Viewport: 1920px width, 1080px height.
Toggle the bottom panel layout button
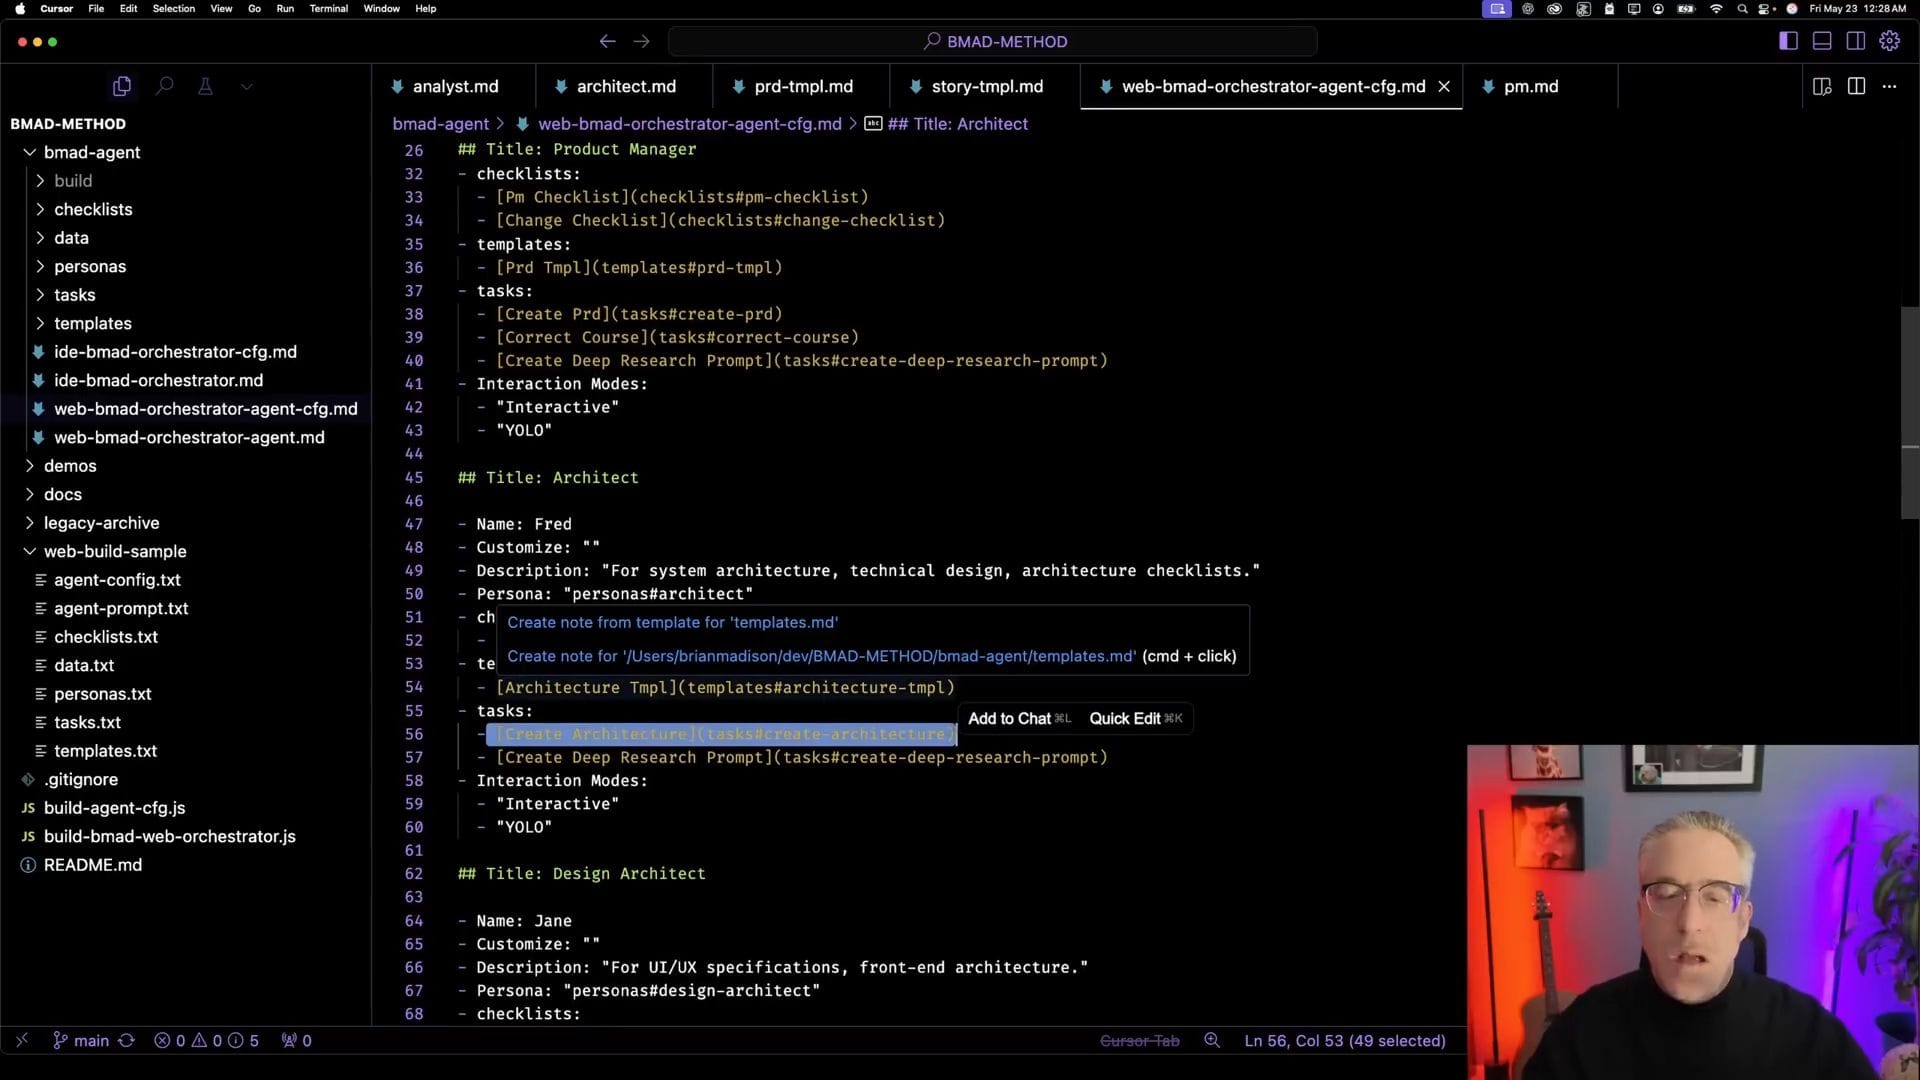tap(1822, 41)
